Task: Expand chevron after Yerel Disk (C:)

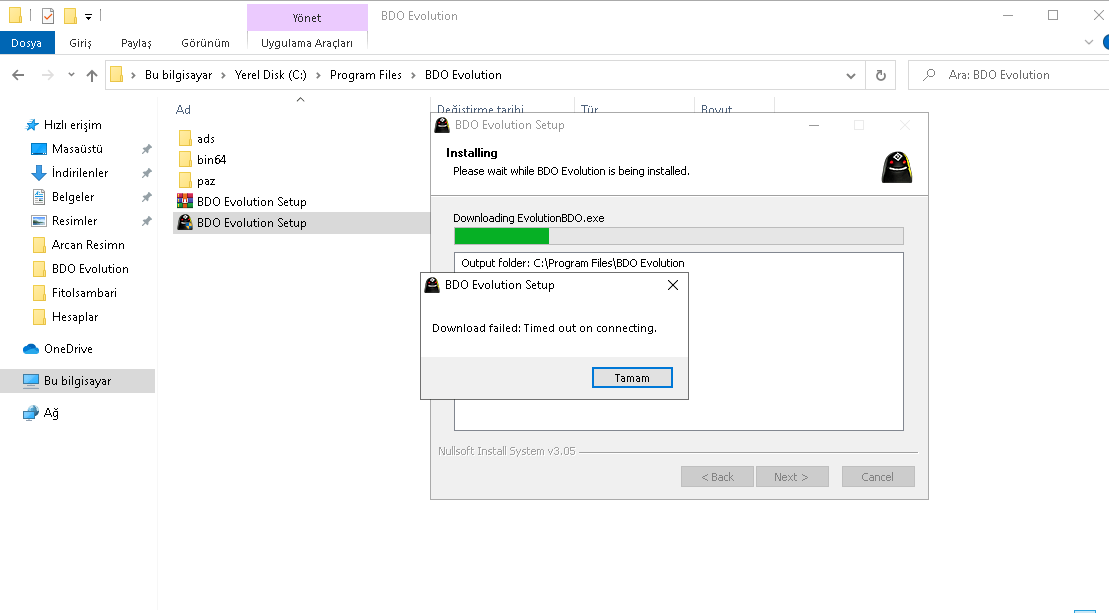Action: click(318, 75)
